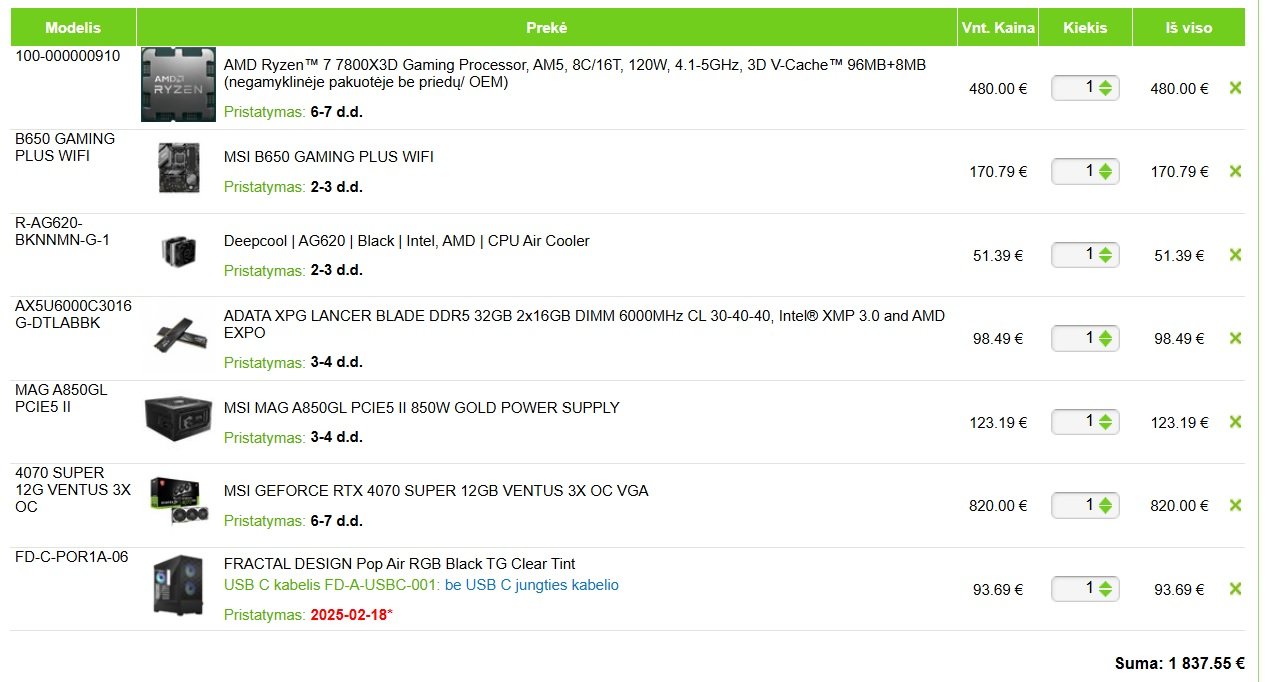This screenshot has width=1266, height=682.
Task: Click the model code FD-C-POR1A-06
Action: 72,556
